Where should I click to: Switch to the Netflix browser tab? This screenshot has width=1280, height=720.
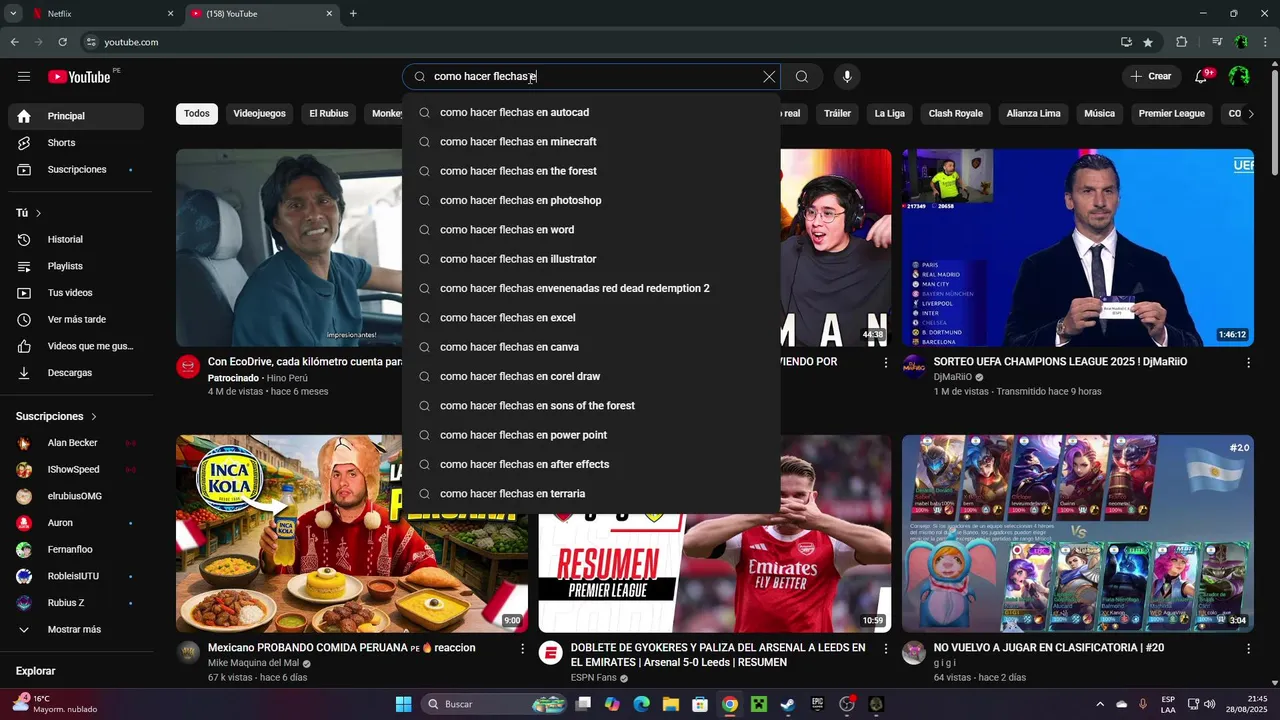coord(104,14)
